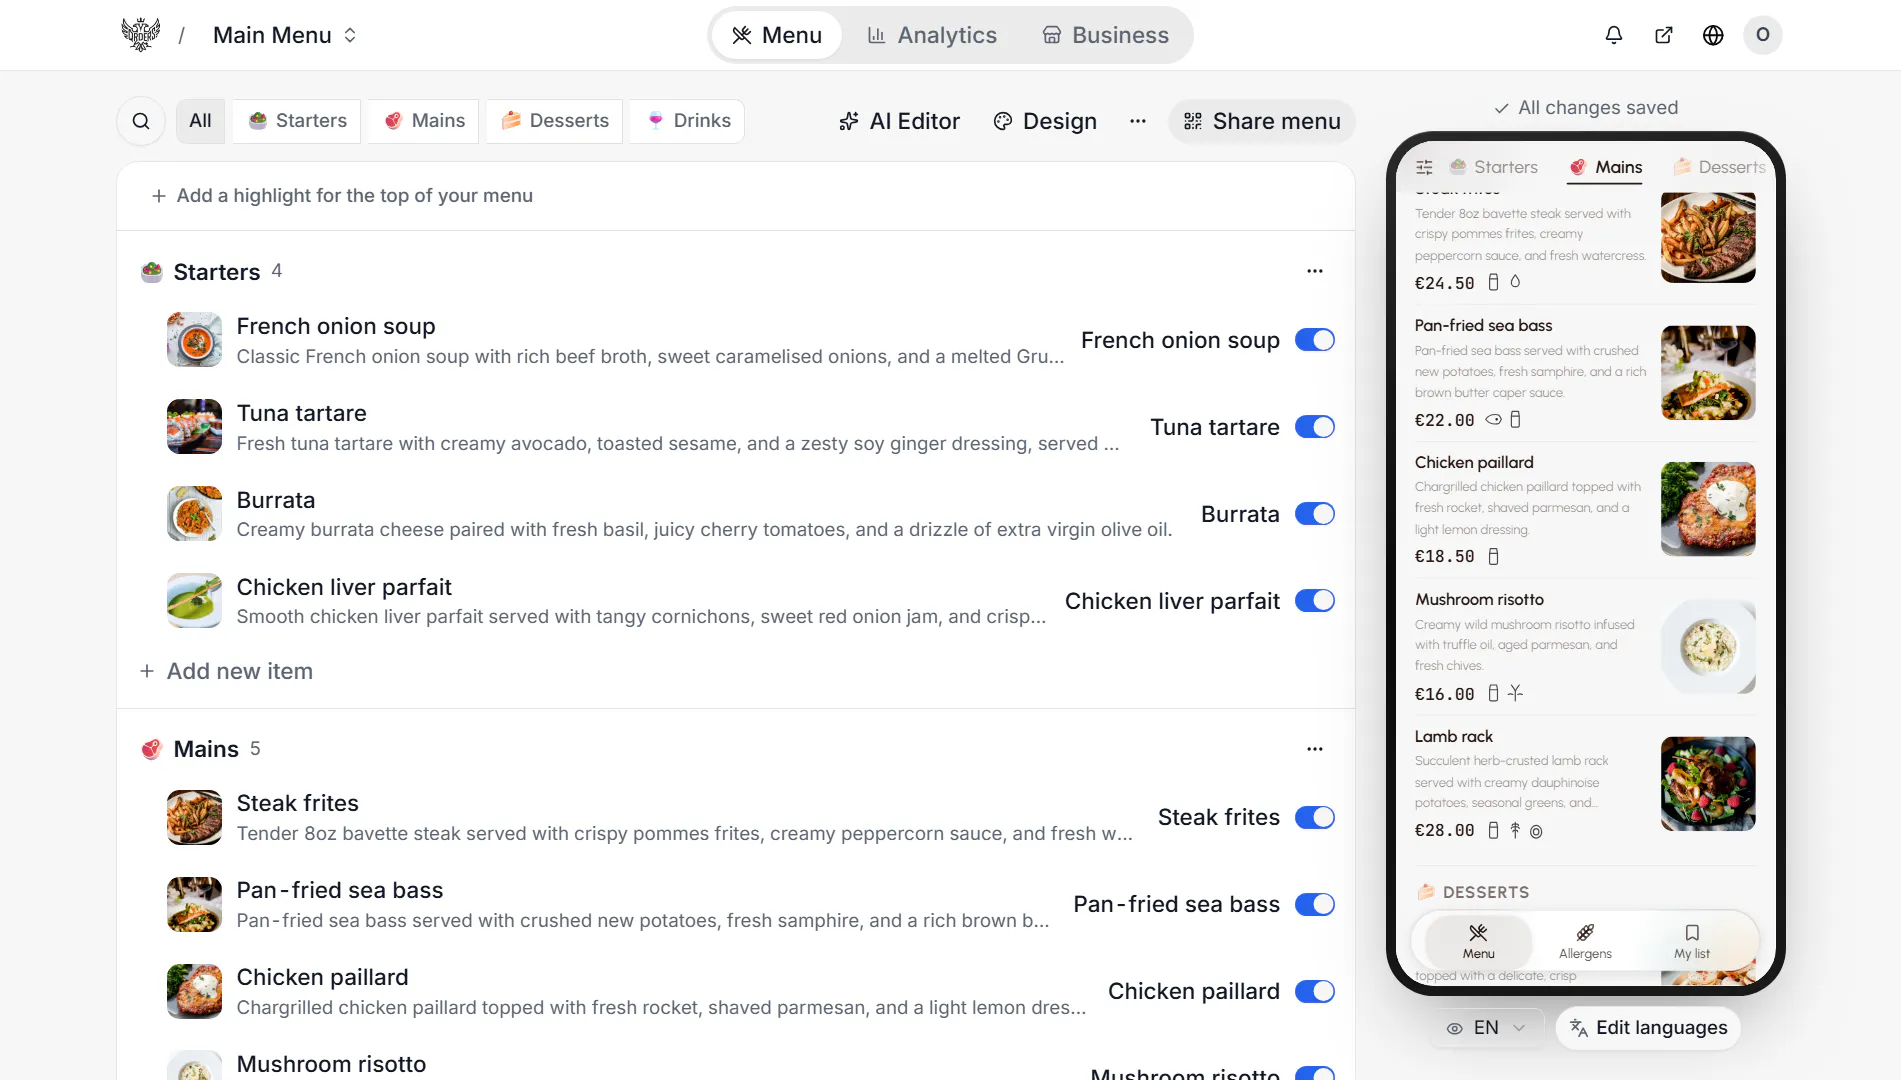Toggle Pan-fried sea bass switch
This screenshot has height=1080, width=1901.
(1315, 904)
